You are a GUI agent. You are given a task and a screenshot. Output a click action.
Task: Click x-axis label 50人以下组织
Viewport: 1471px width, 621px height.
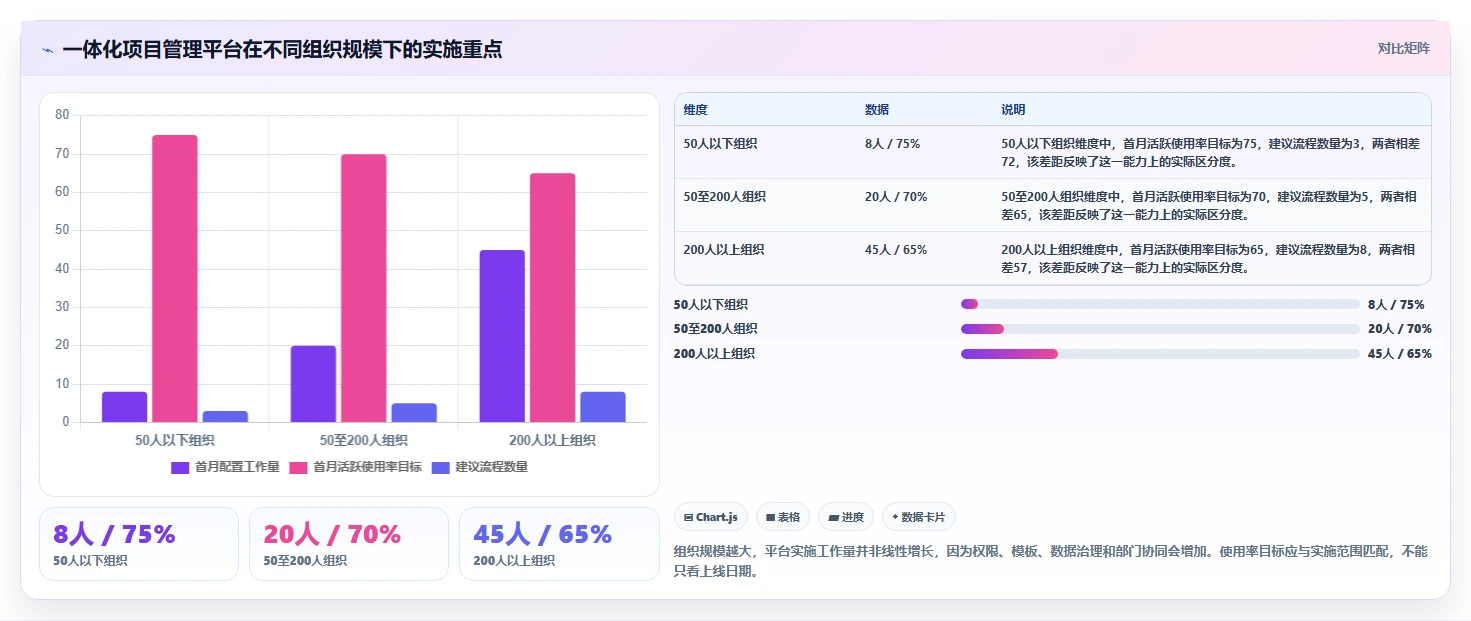(175, 440)
